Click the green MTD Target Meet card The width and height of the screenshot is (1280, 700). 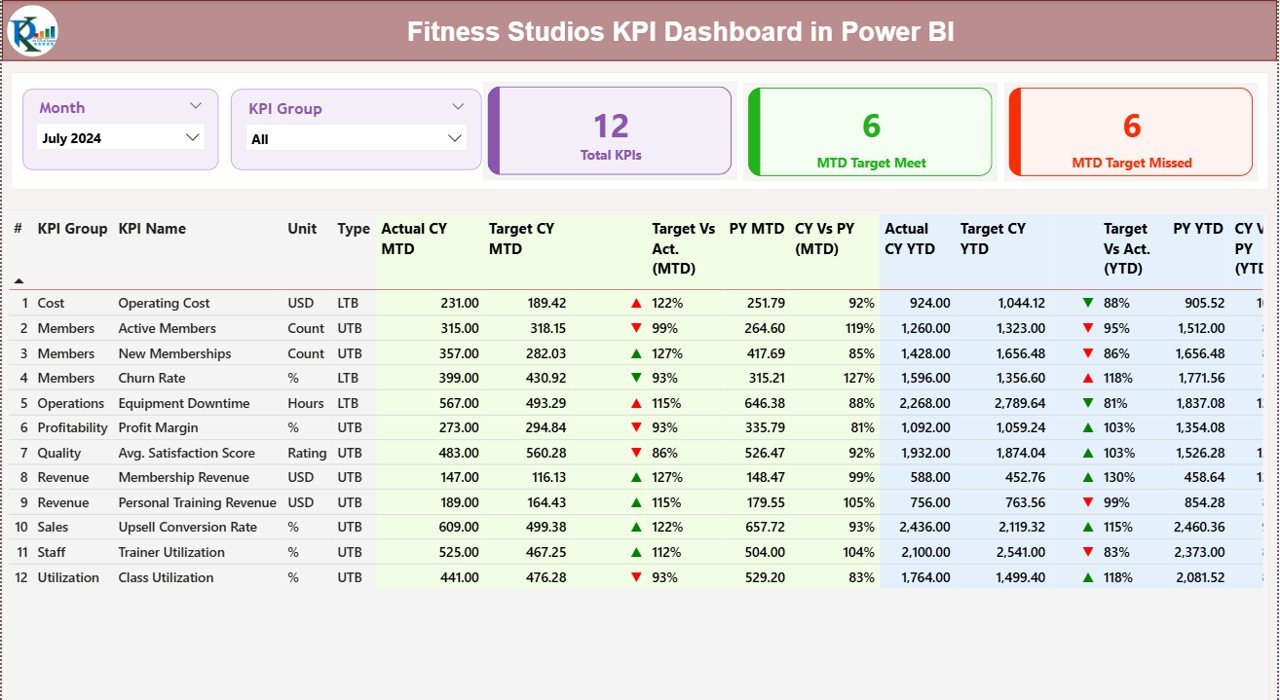[x=870, y=131]
